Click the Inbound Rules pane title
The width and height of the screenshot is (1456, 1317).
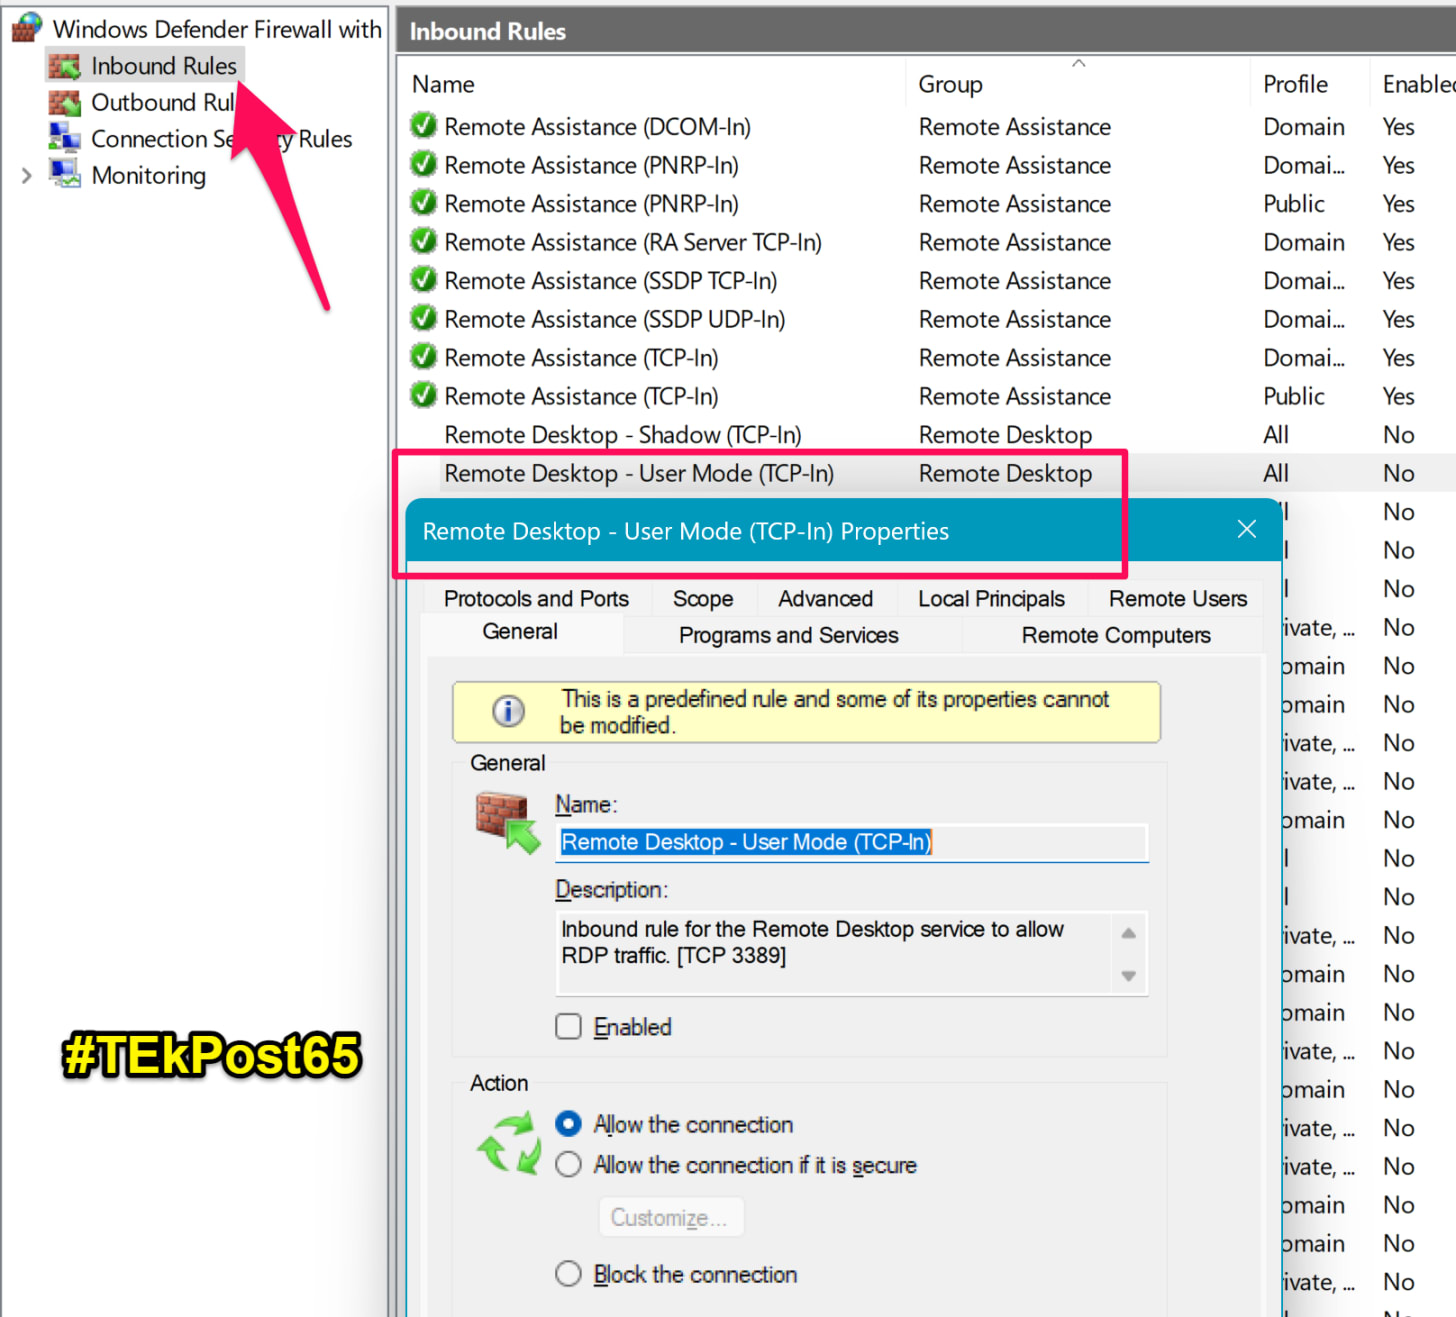pos(487,31)
